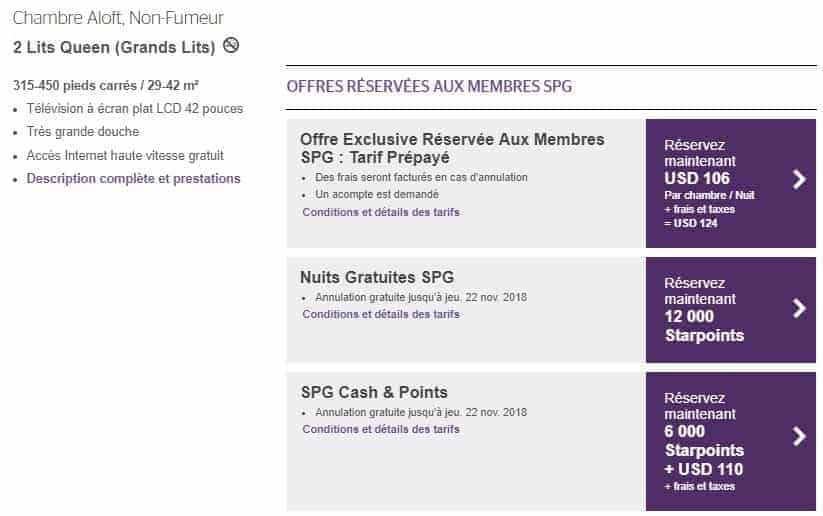This screenshot has width=823, height=516.
Task: View Conditions et détails for SPG Cash & Points
Action: (x=381, y=429)
